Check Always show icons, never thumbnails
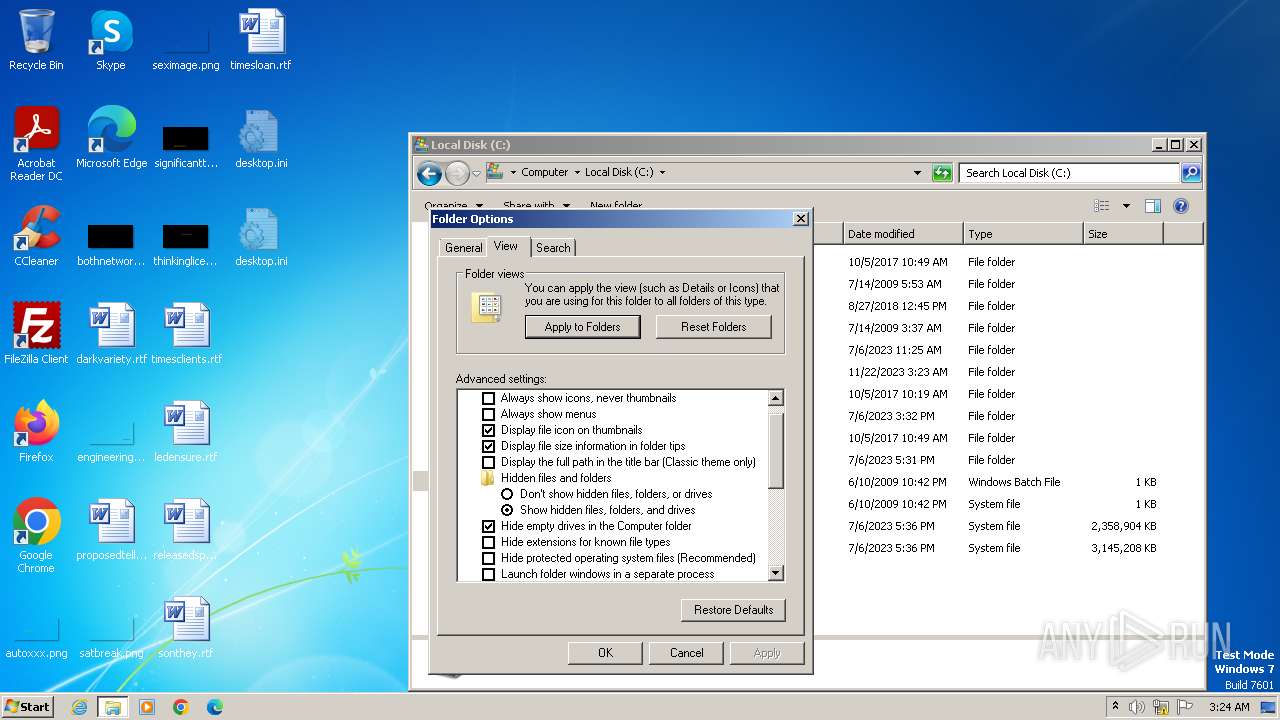Viewport: 1280px width, 720px height. tap(488, 398)
